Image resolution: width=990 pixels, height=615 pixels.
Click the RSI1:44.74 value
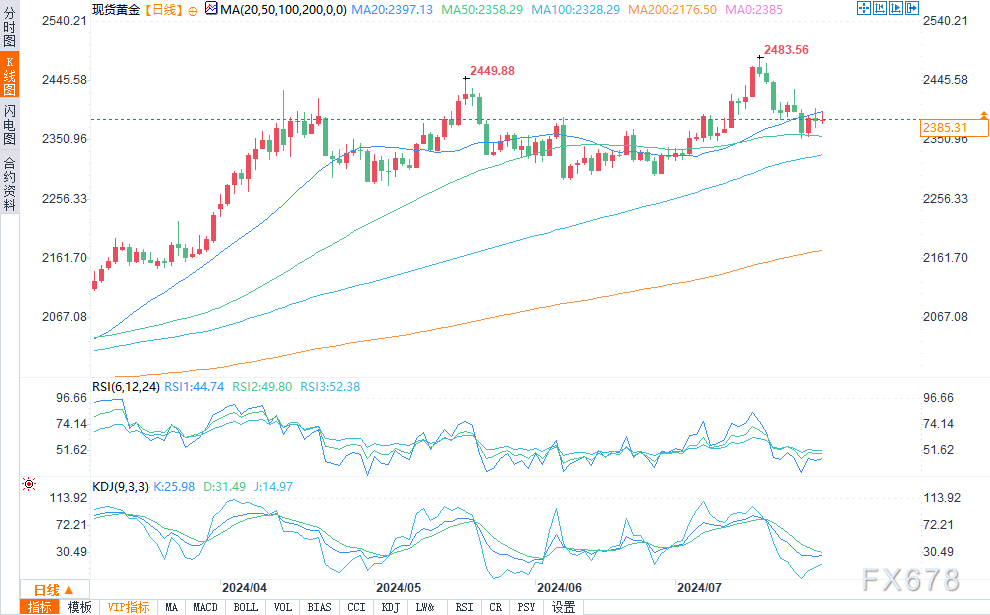(x=194, y=386)
